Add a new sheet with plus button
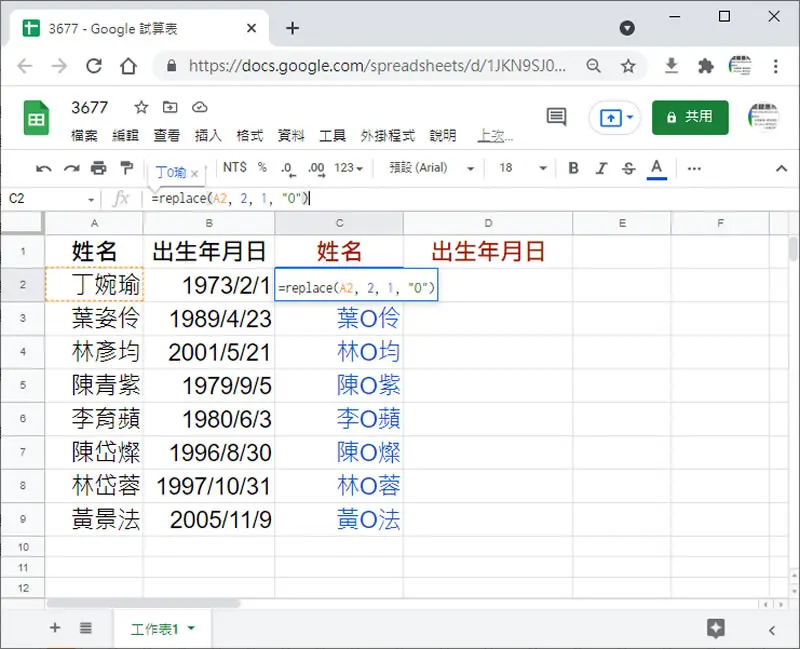 click(55, 628)
